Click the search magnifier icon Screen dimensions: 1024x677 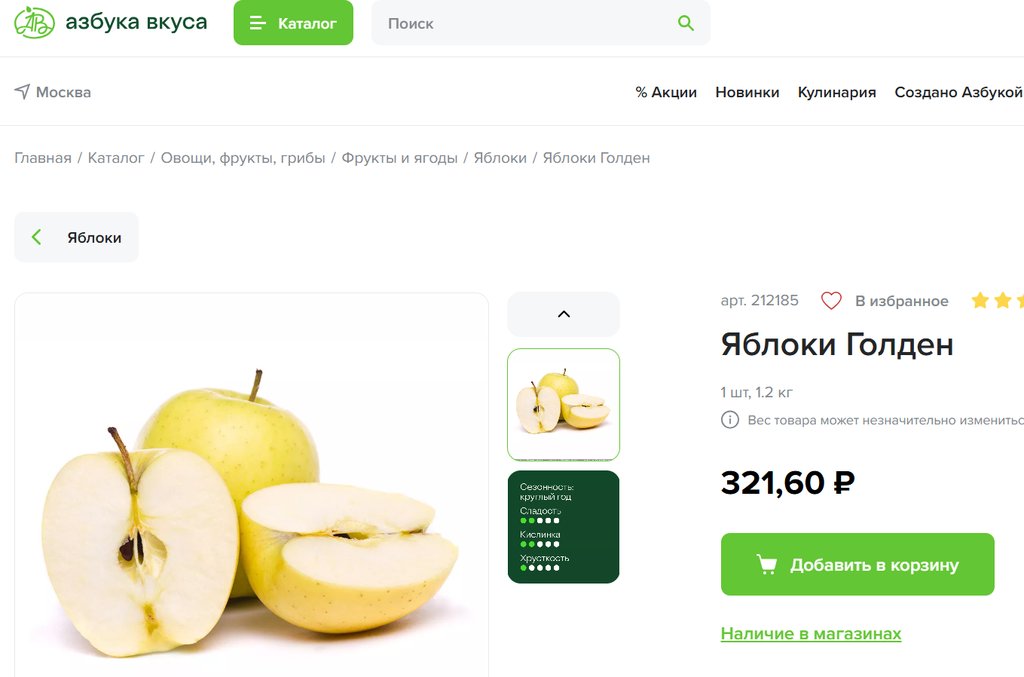[x=685, y=24]
